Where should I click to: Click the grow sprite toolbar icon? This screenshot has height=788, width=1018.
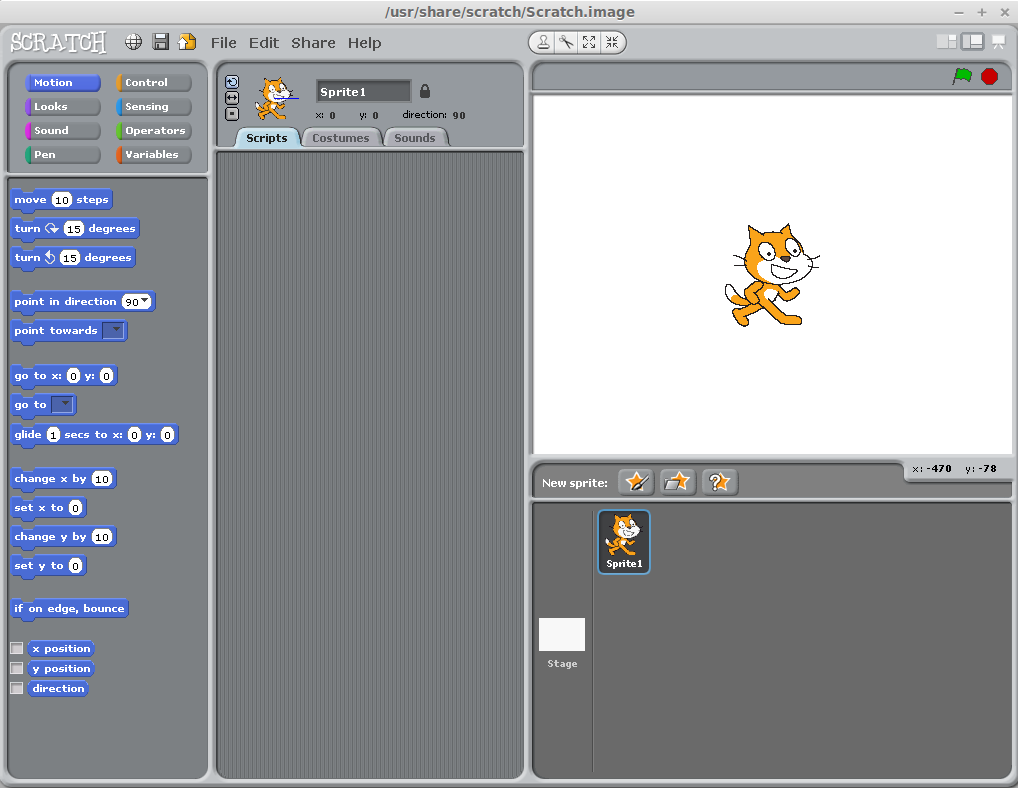[591, 42]
